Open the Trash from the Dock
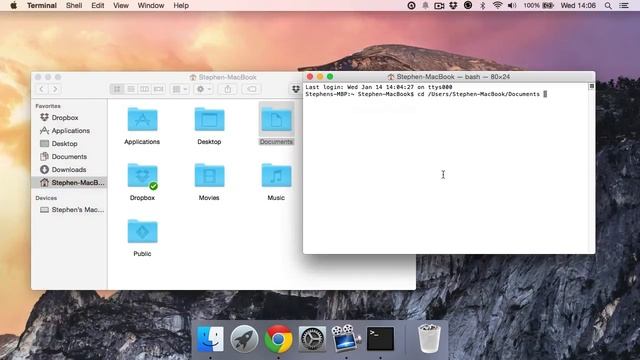Image resolution: width=640 pixels, height=360 pixels. click(429, 338)
